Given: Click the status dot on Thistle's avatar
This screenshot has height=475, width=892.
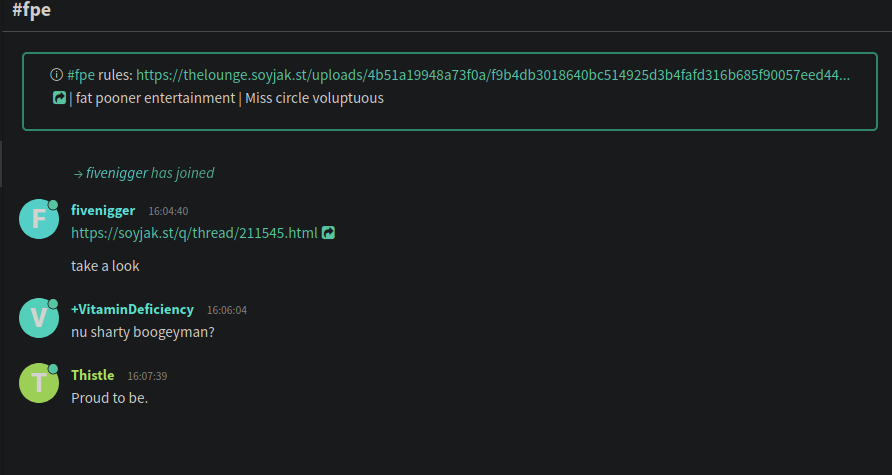Looking at the screenshot, I should coord(53,370).
